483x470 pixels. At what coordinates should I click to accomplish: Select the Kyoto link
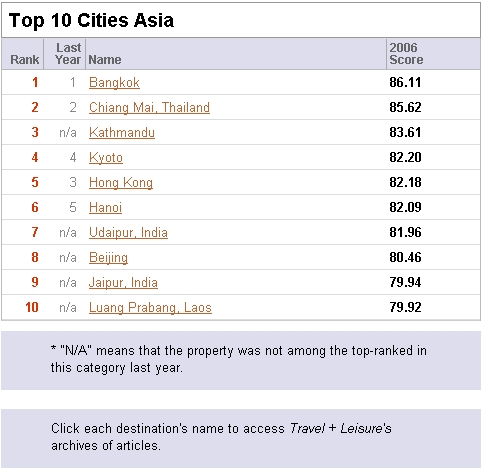(x=106, y=158)
